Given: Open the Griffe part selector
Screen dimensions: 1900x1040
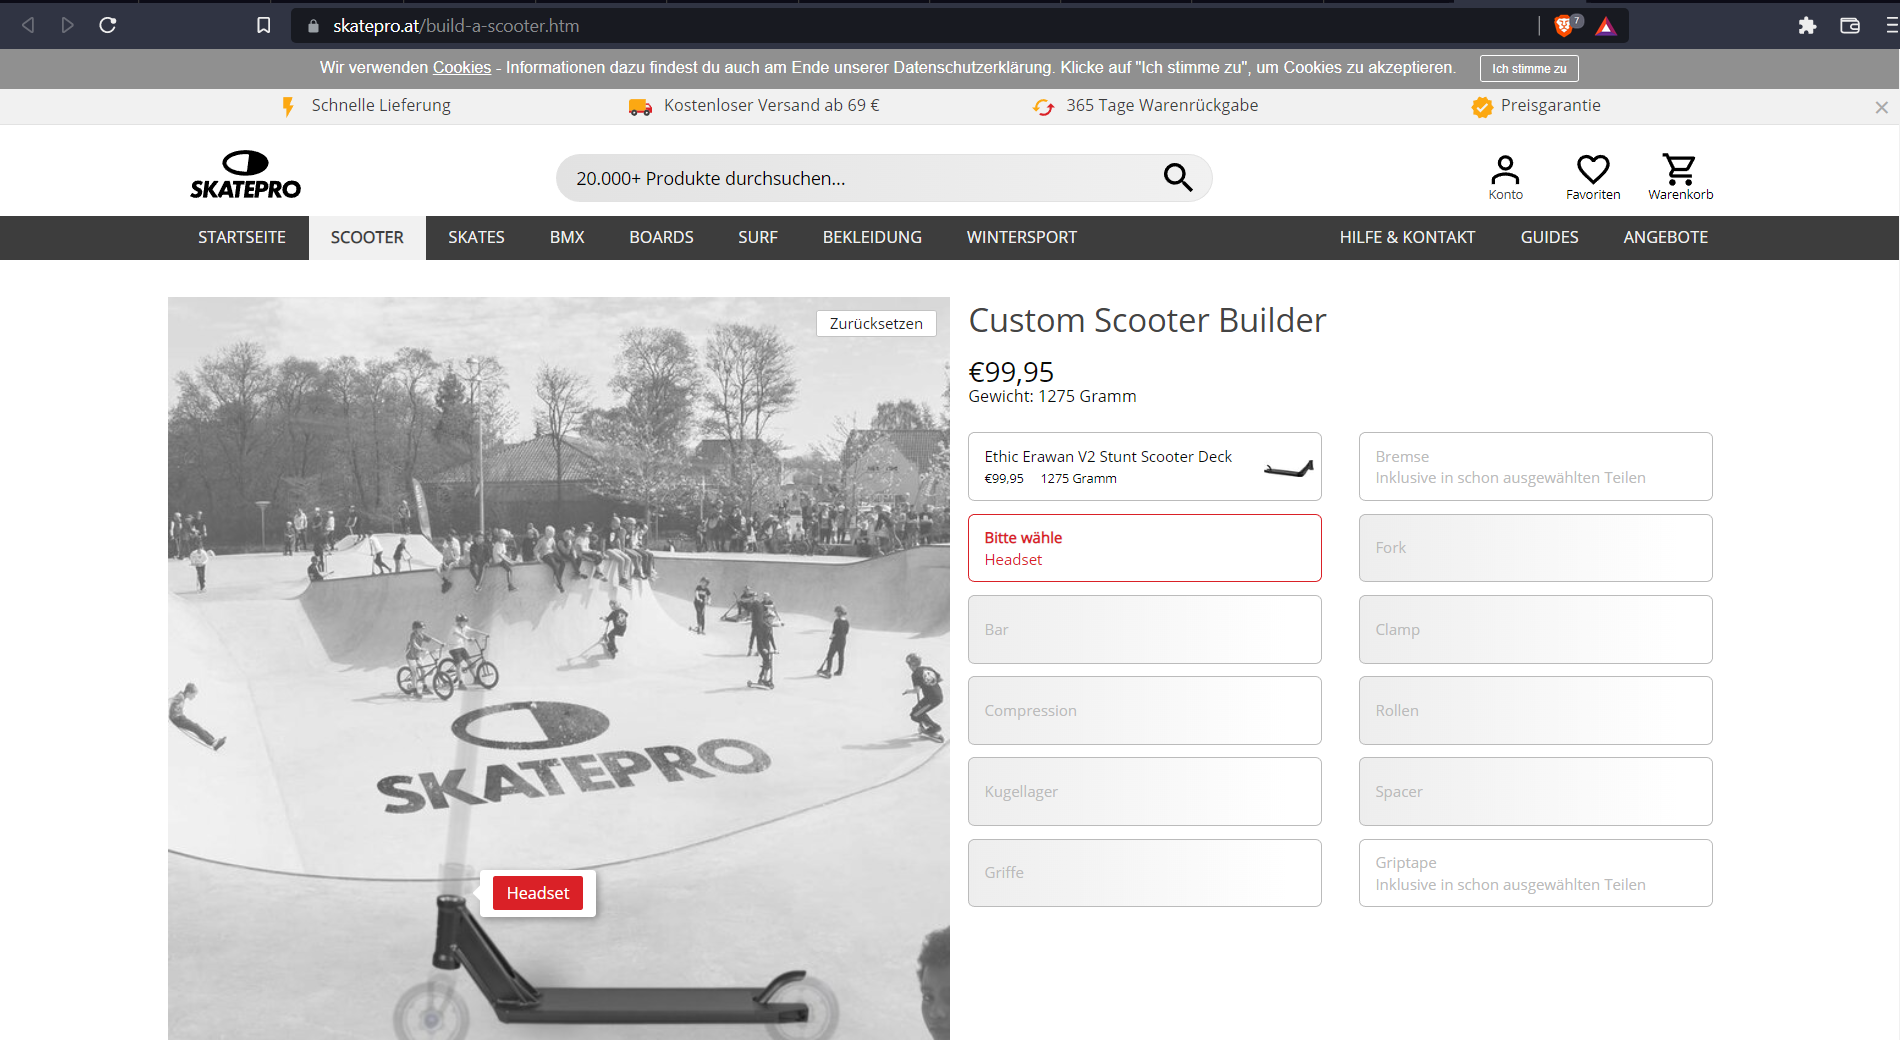Looking at the screenshot, I should (x=1145, y=873).
